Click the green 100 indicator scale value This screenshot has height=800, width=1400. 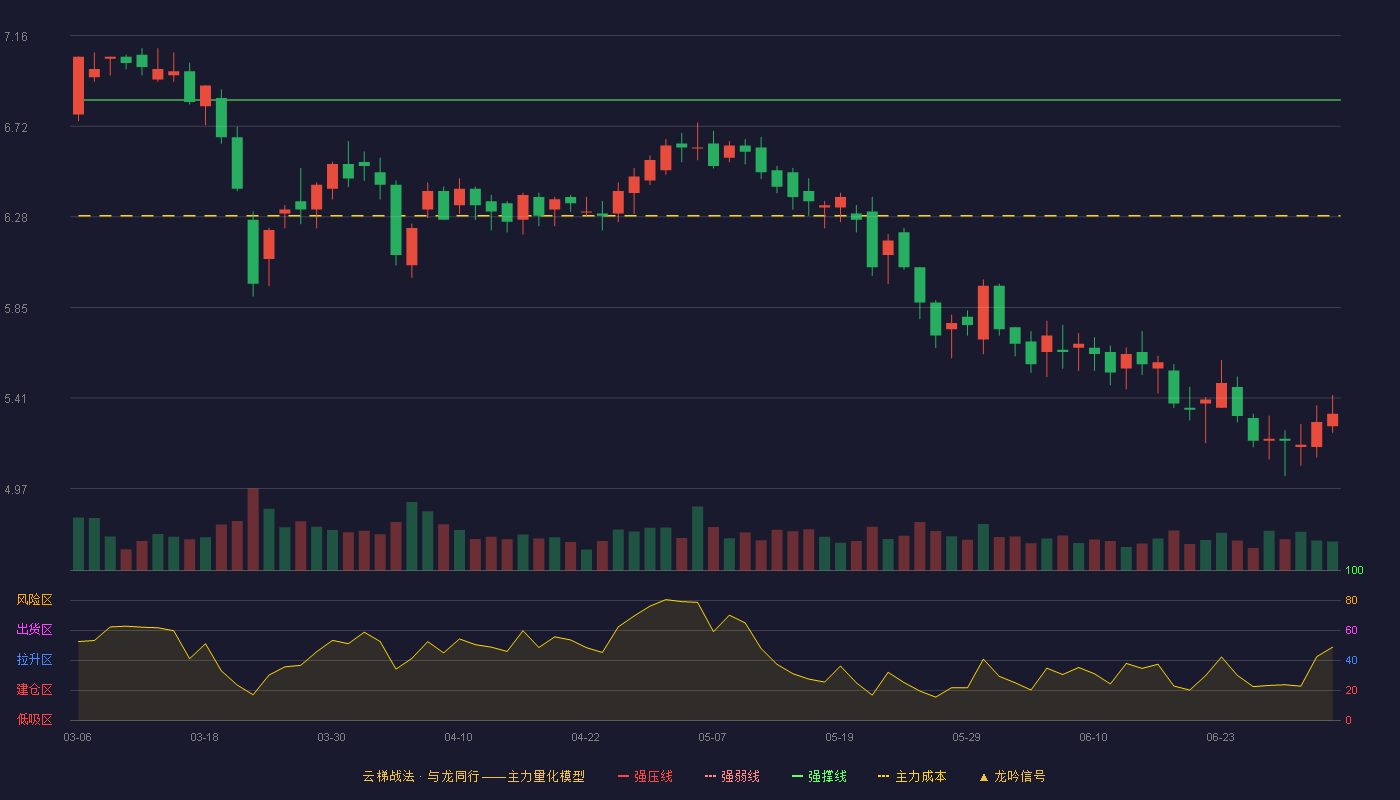click(1354, 570)
